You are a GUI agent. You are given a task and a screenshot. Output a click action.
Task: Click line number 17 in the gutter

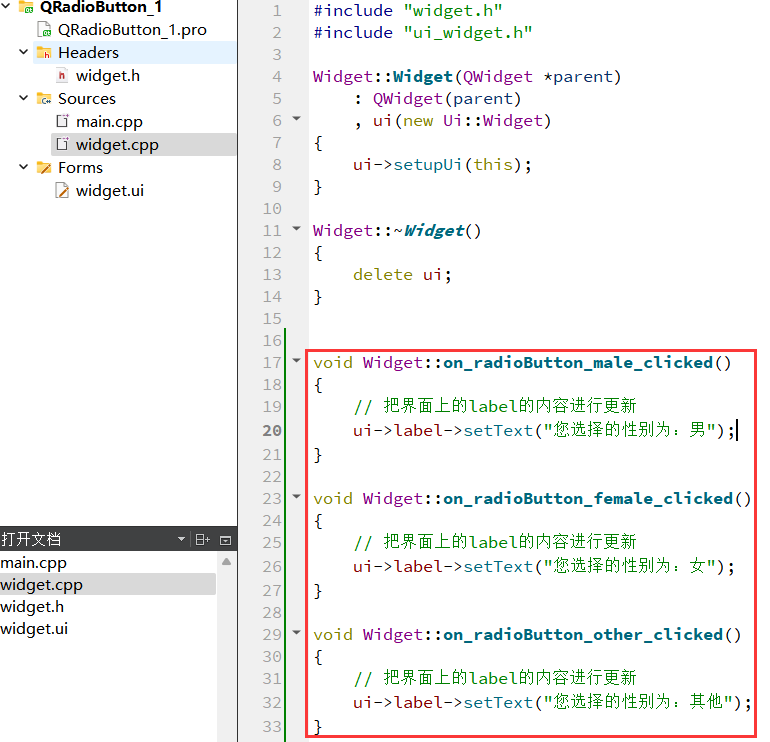click(272, 362)
